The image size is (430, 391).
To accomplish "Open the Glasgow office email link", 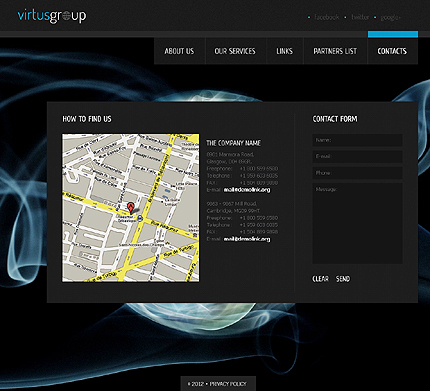I will [247, 190].
